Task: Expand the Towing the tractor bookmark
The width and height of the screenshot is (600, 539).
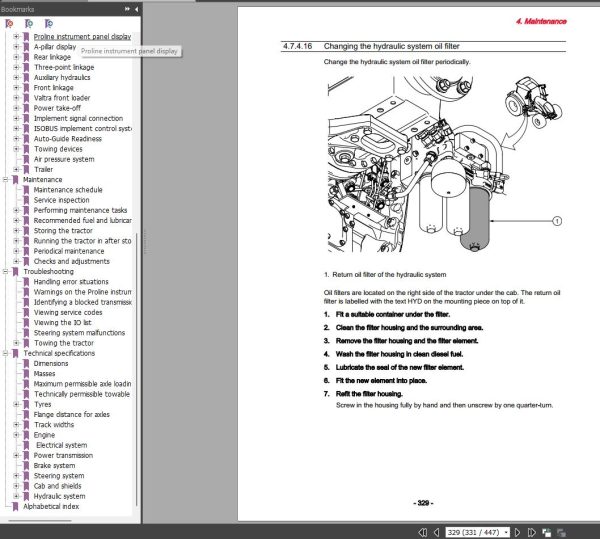Action: (x=16, y=343)
